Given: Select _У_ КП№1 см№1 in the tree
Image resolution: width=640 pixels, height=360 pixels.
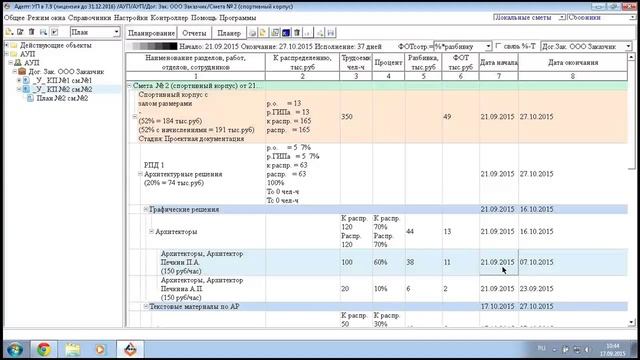Looking at the screenshot, I should click(62, 80).
